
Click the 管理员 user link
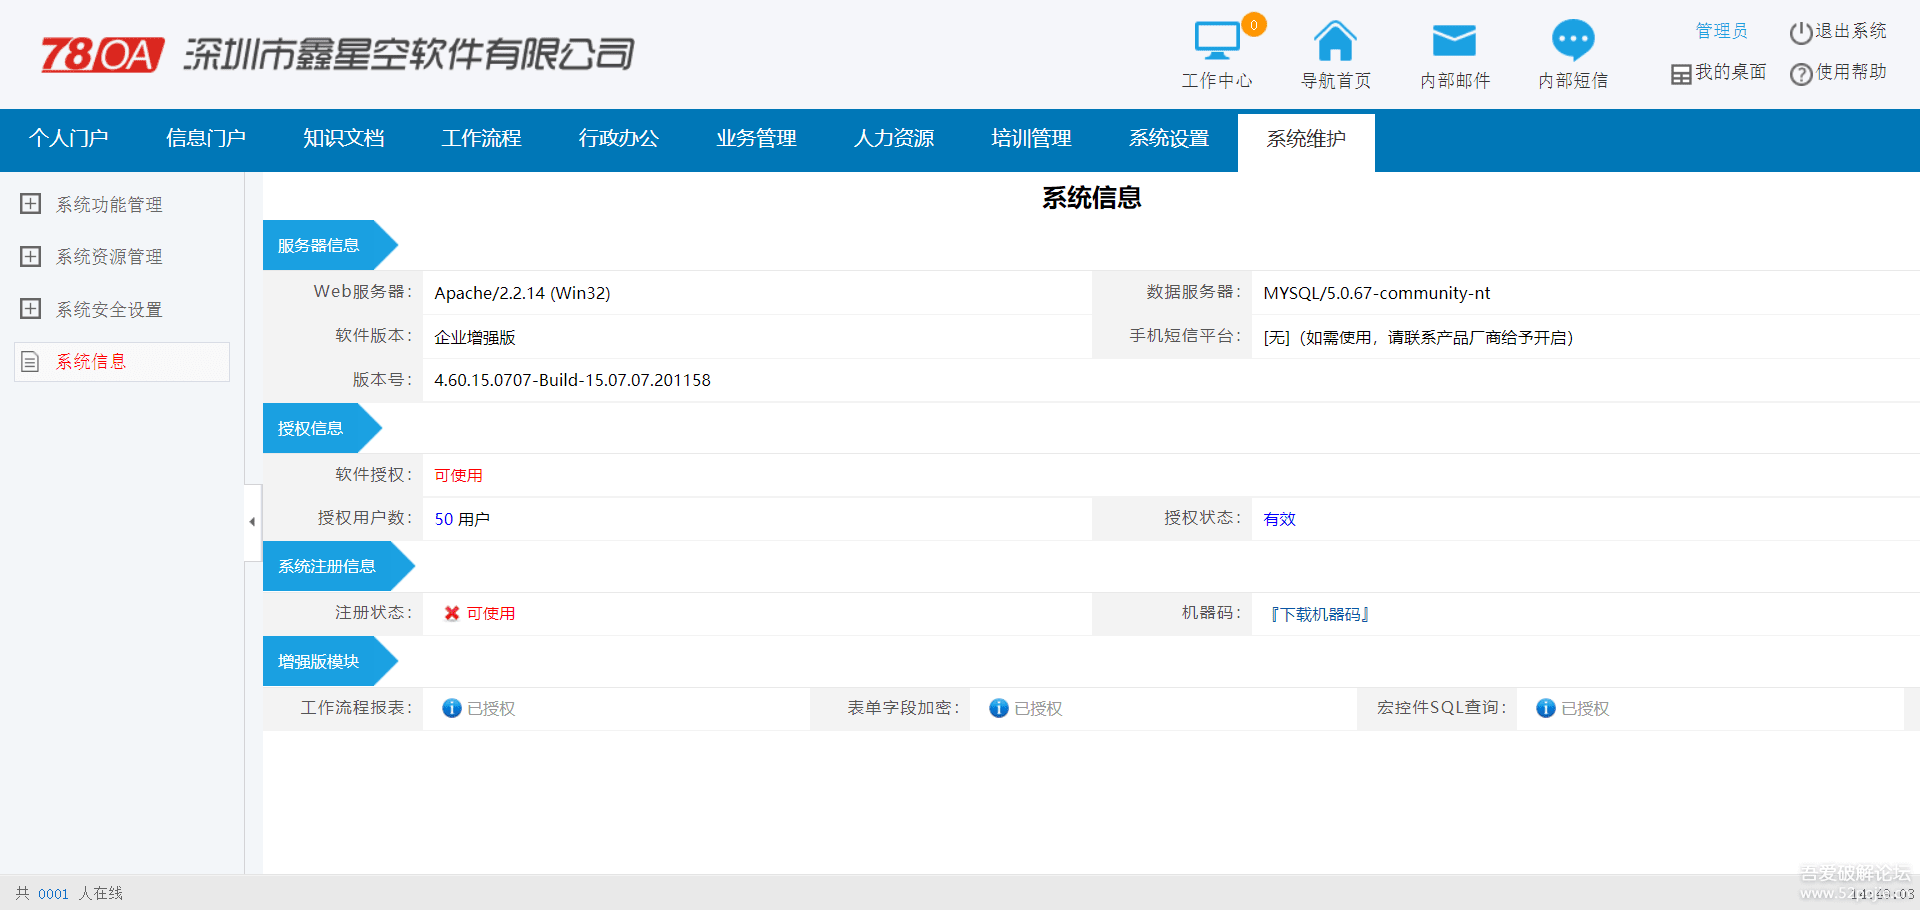coord(1721,31)
